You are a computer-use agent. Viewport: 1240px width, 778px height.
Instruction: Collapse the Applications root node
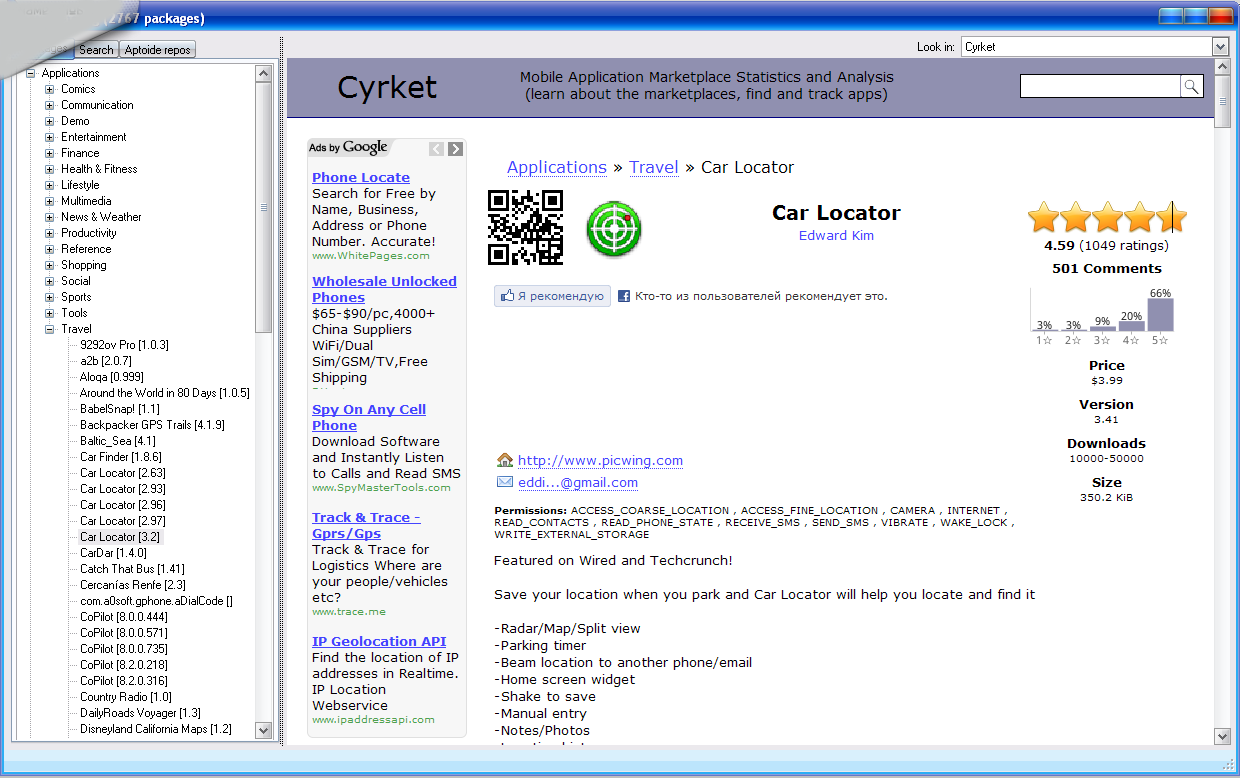coord(31,73)
